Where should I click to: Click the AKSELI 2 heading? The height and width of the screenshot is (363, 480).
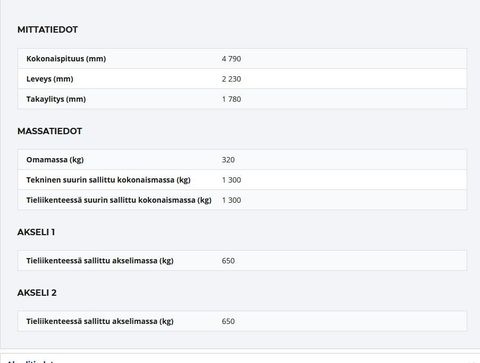click(x=37, y=293)
